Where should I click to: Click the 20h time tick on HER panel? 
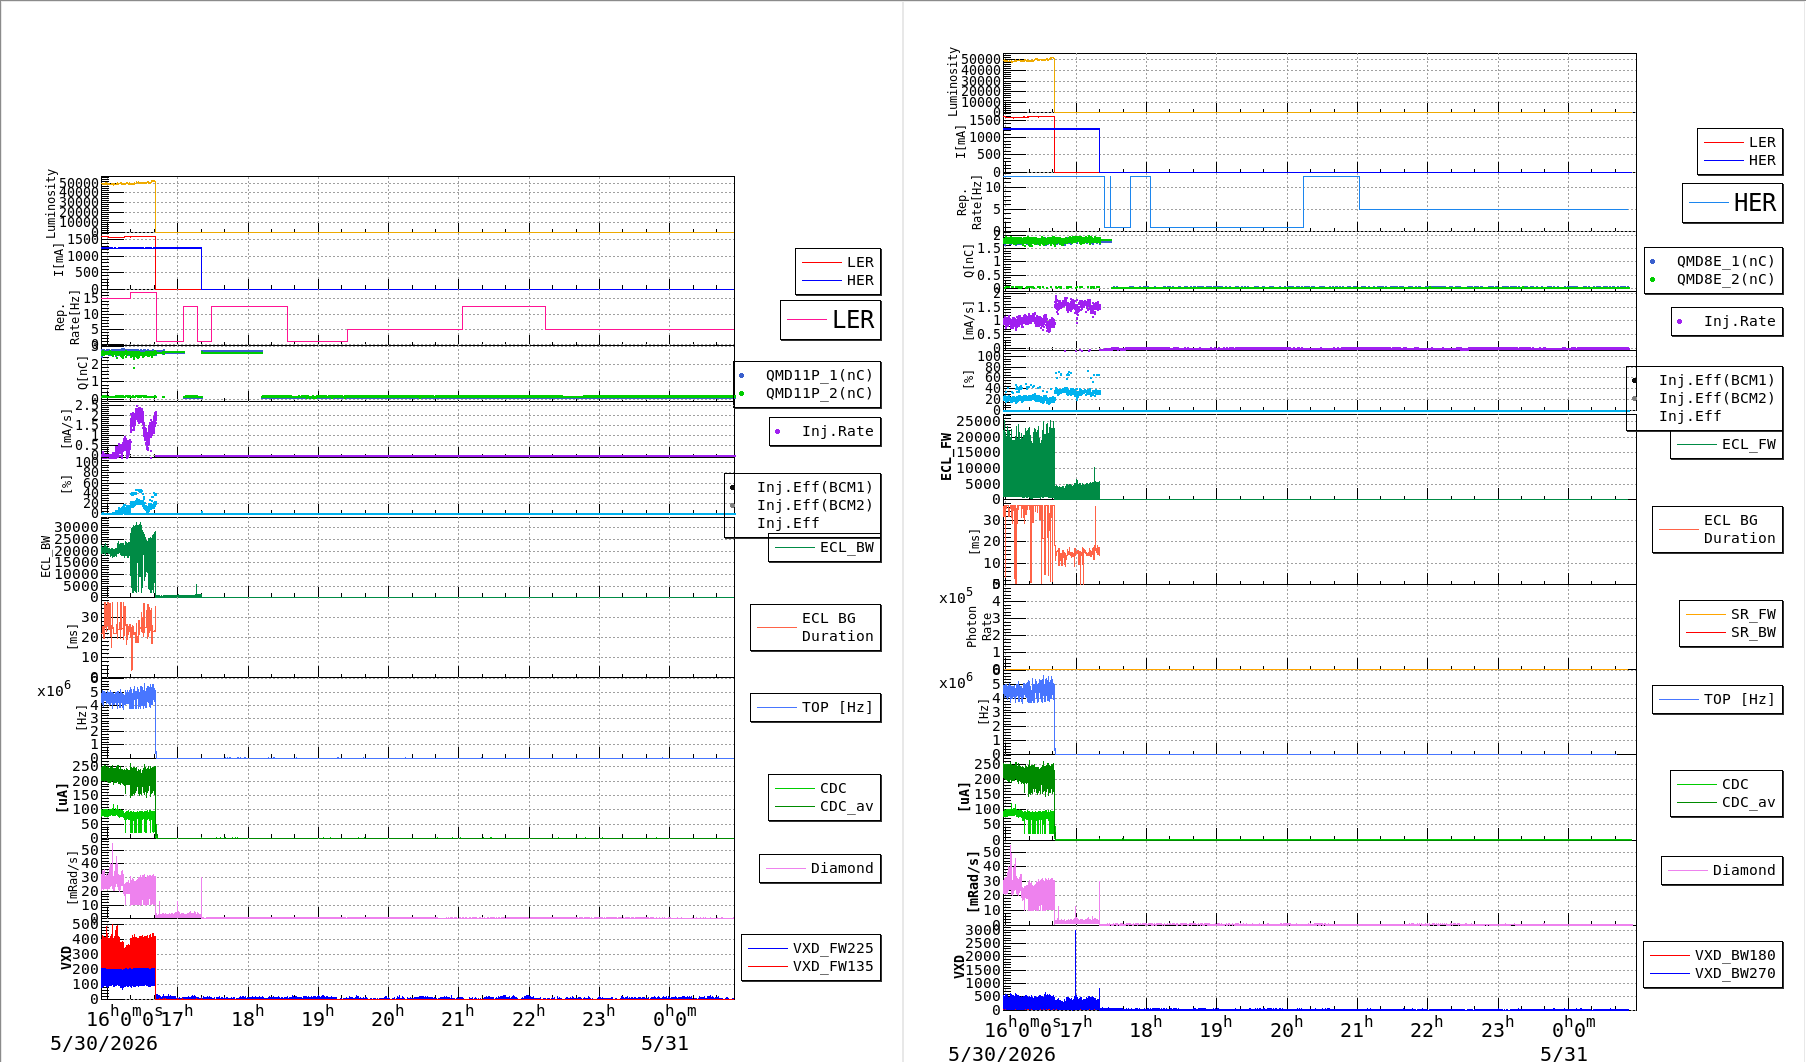point(1286,1027)
